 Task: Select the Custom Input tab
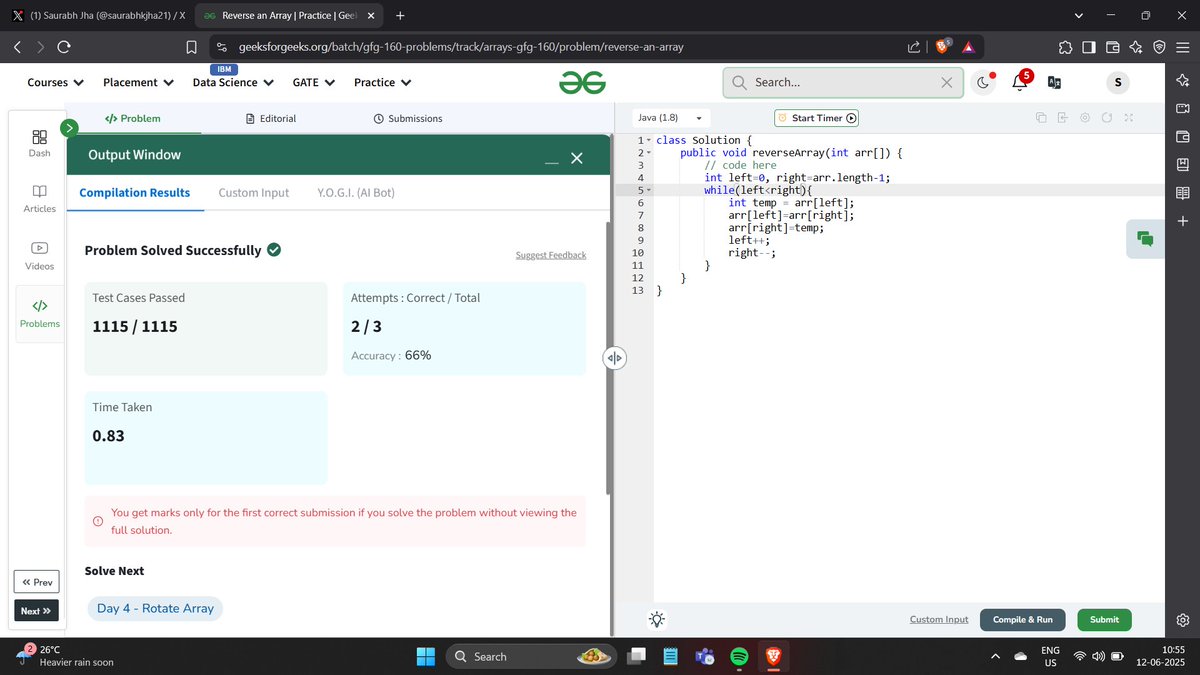pyautogui.click(x=254, y=193)
